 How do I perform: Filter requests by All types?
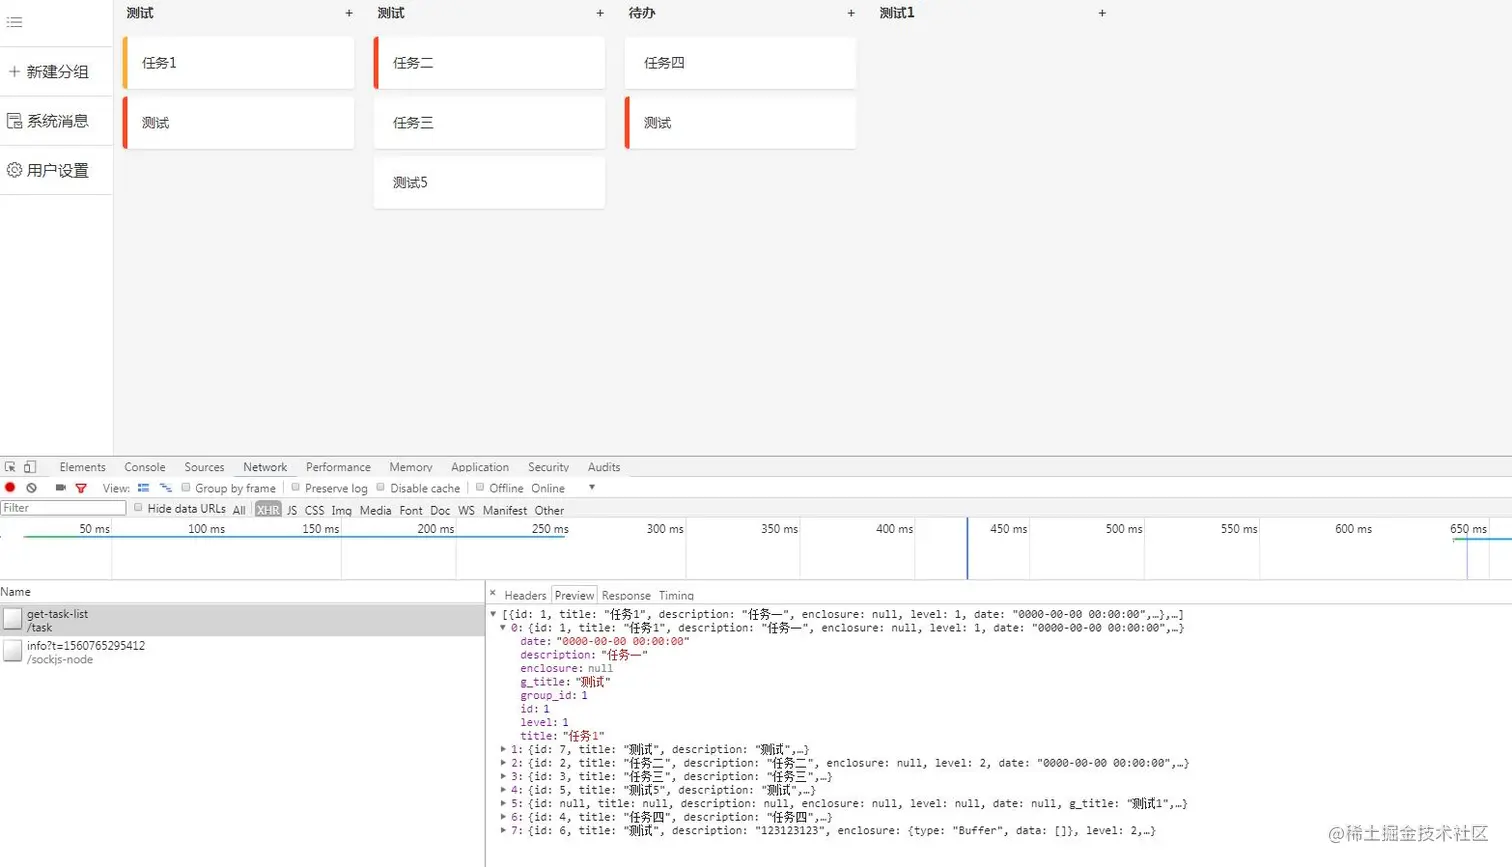(239, 510)
